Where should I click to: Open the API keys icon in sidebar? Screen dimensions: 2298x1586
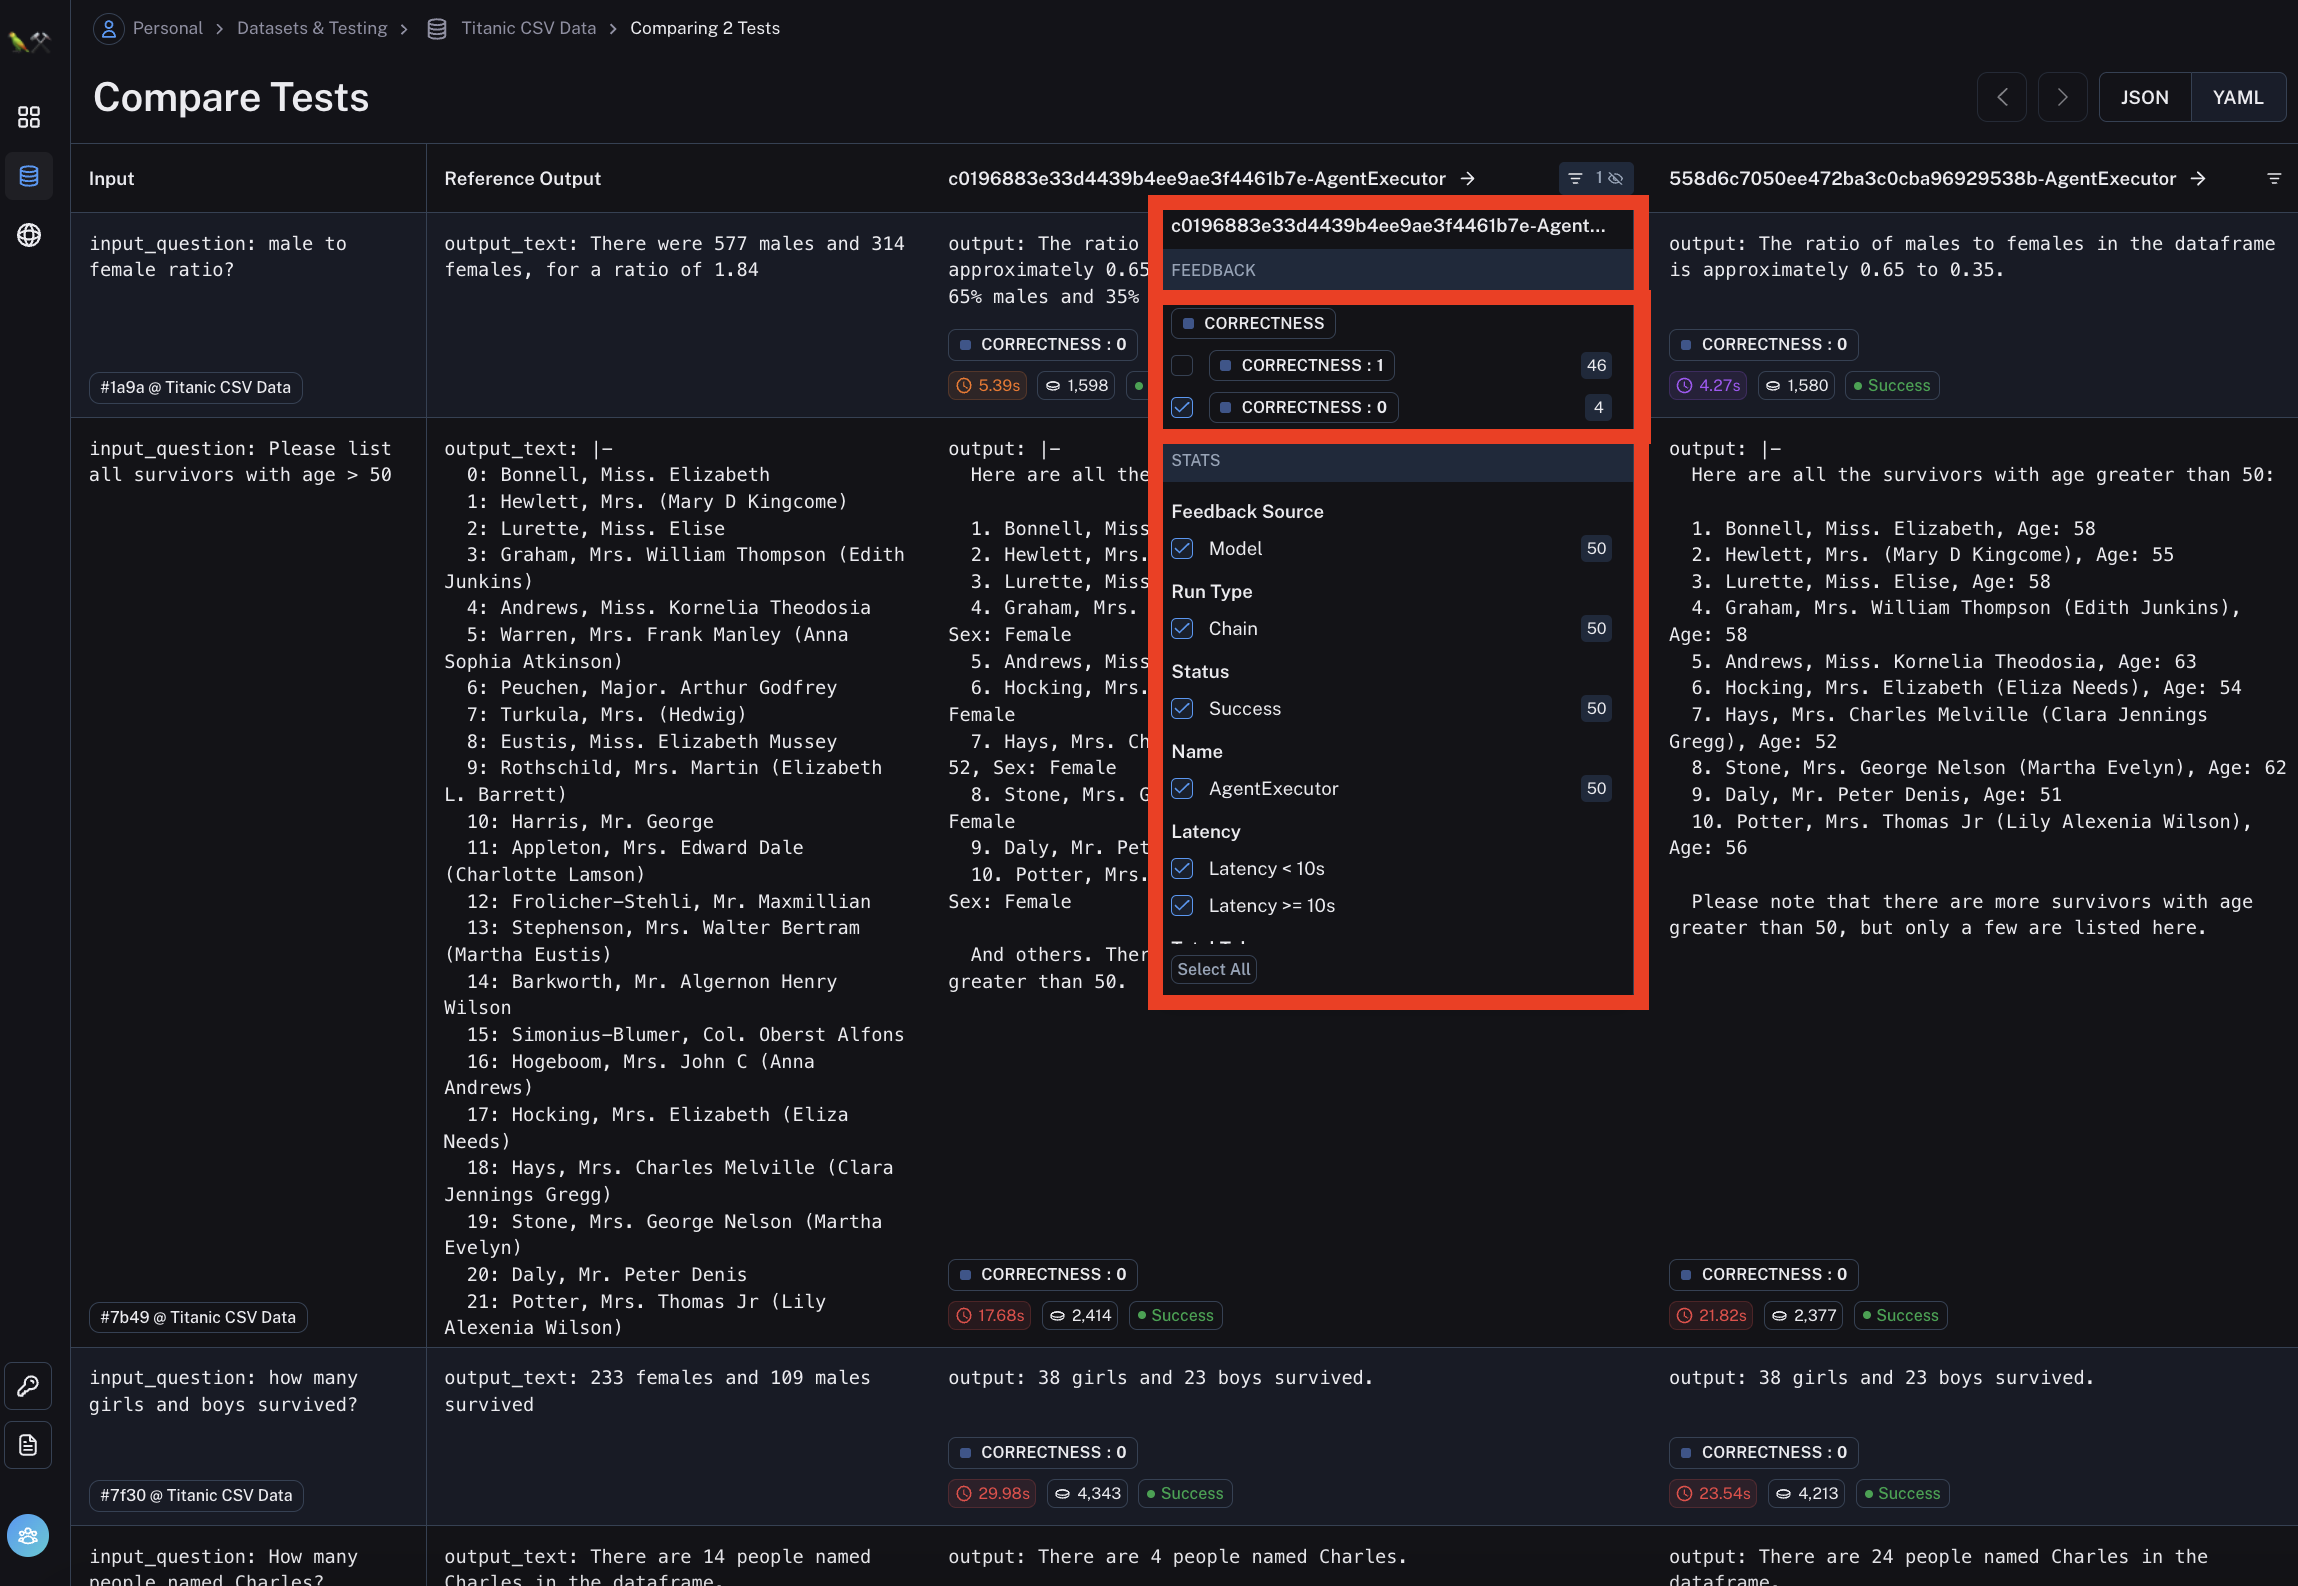click(29, 1386)
